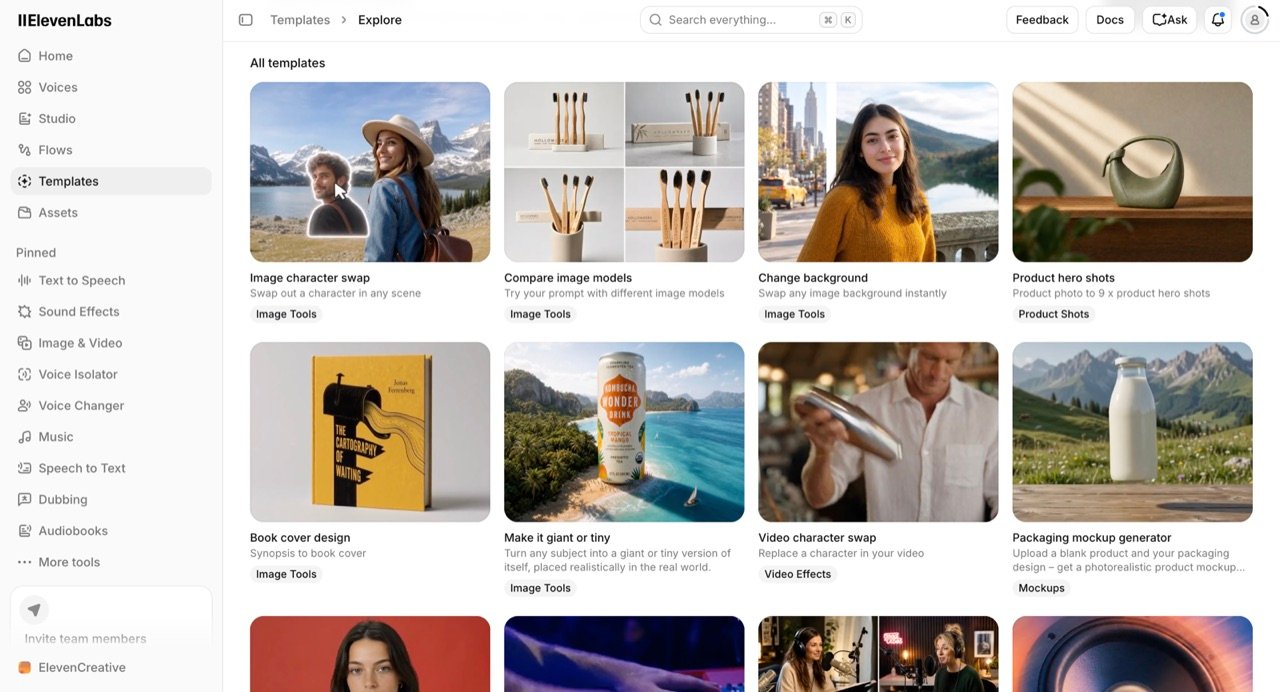Open the user profile avatar
Screen dimensions: 1280x692
click(x=1254, y=20)
